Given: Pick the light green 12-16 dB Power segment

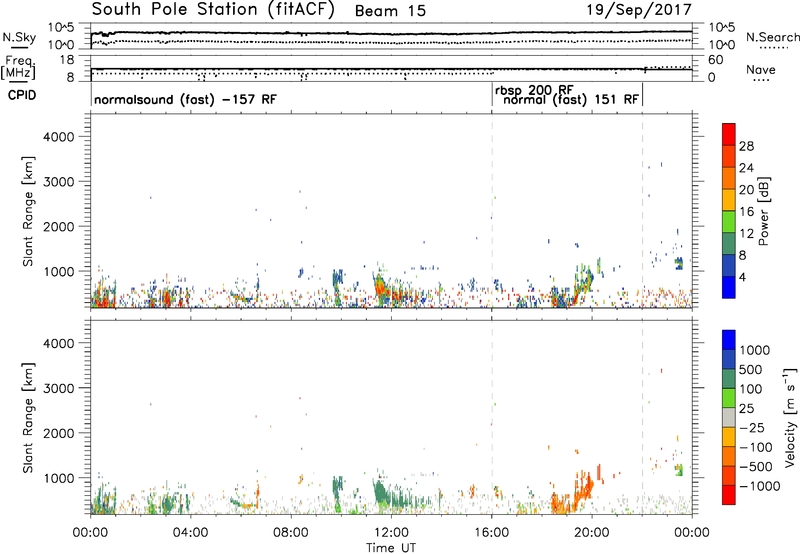Looking at the screenshot, I should pyautogui.click(x=729, y=221).
